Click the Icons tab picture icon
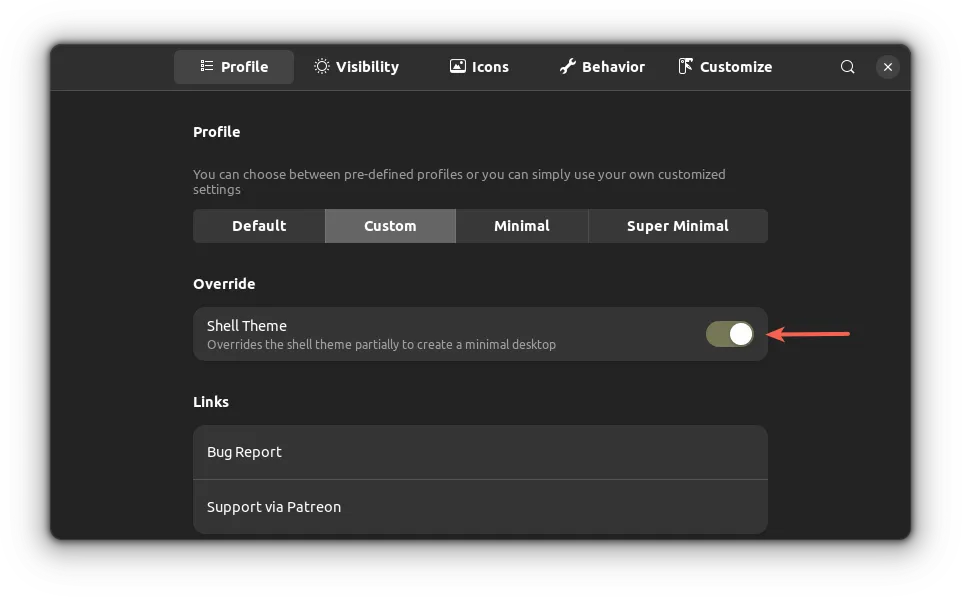Viewport: 963px width, 598px height. 457,66
